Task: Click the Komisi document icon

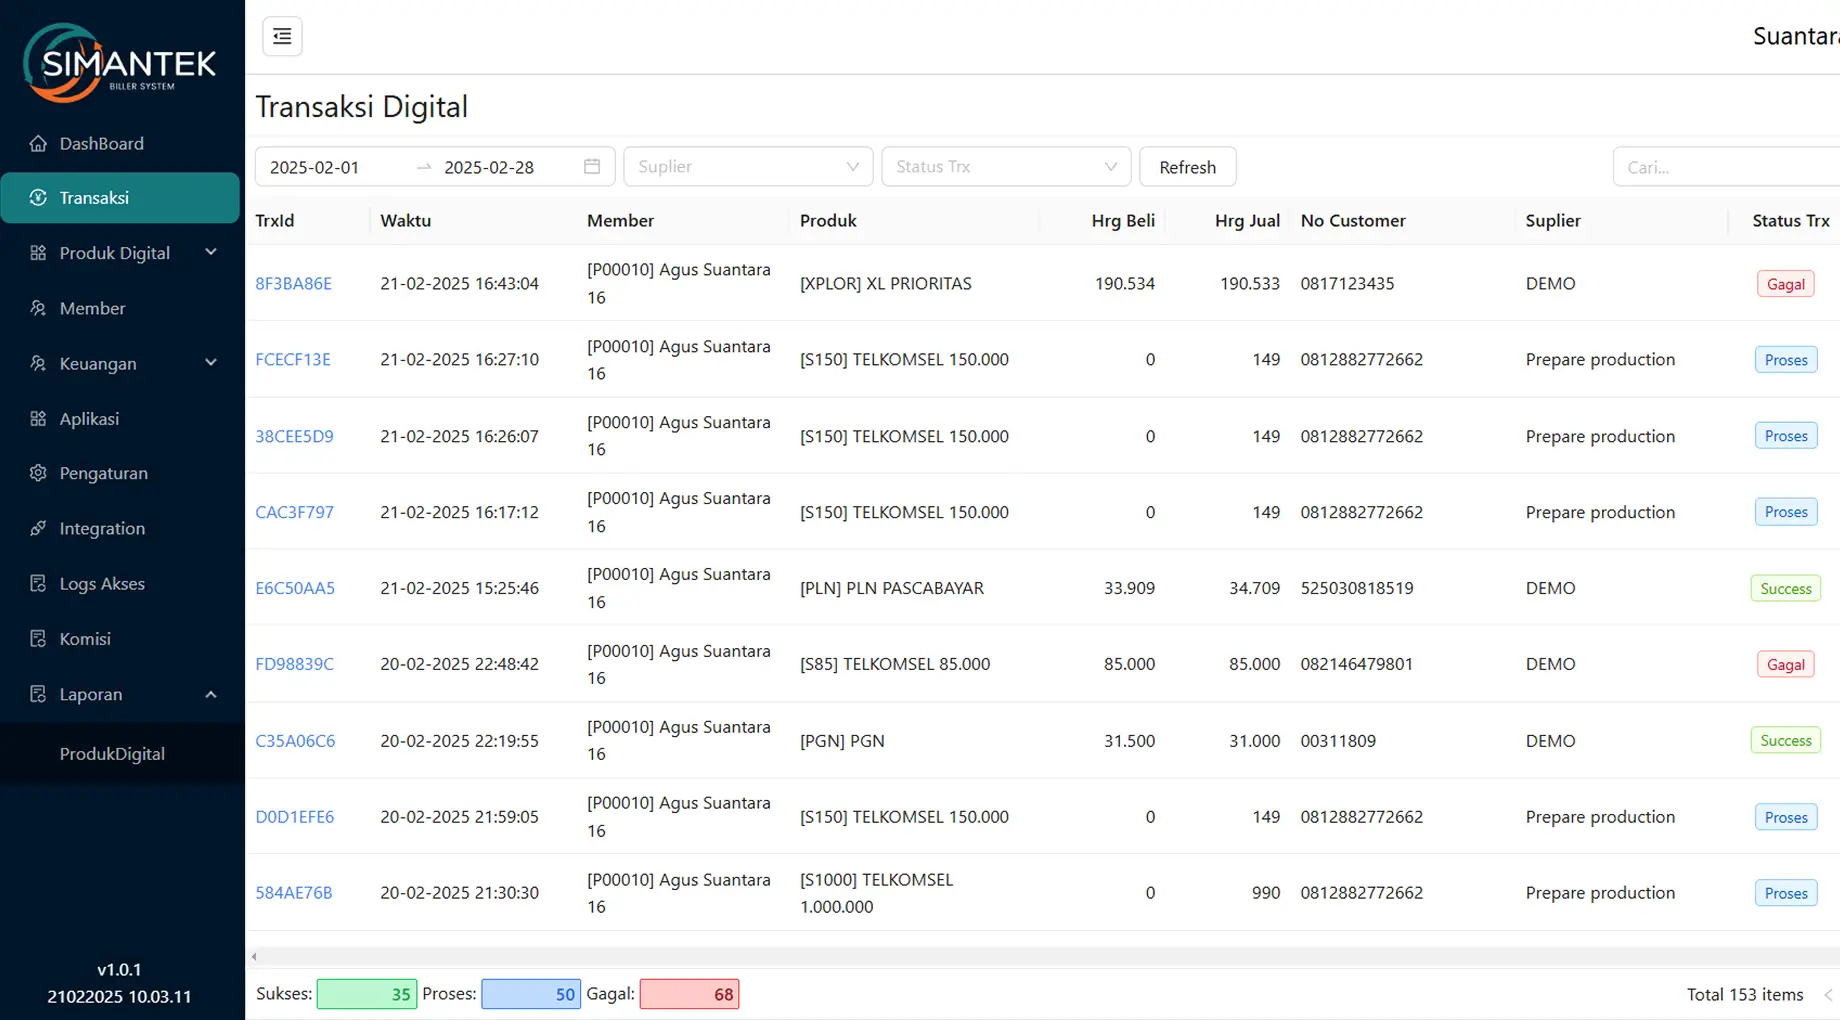Action: click(x=38, y=638)
